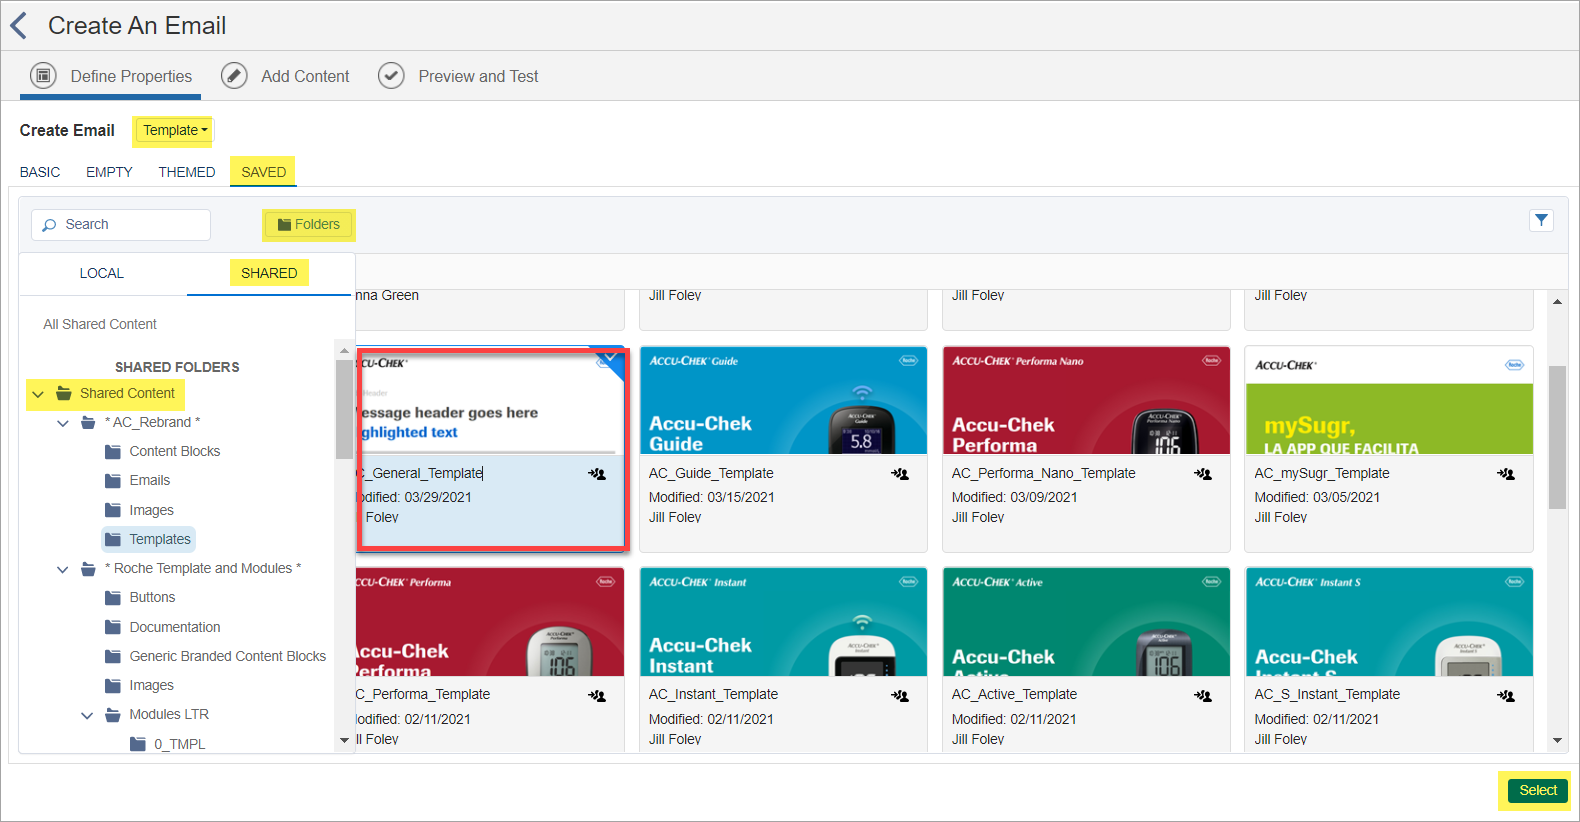Select the AC_General_Template thumbnail

click(x=490, y=401)
